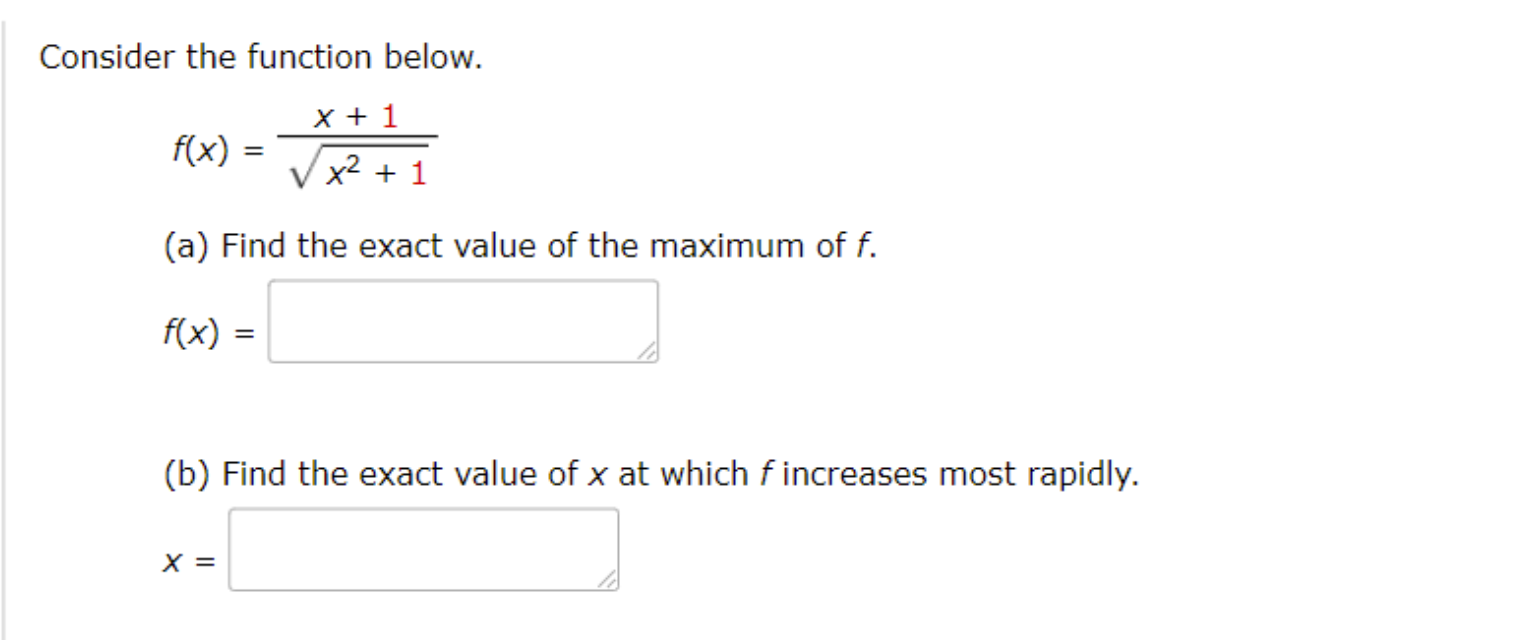The width and height of the screenshot is (1514, 640).
Task: Click the vertical divider line on the left edge
Action: click(8, 320)
